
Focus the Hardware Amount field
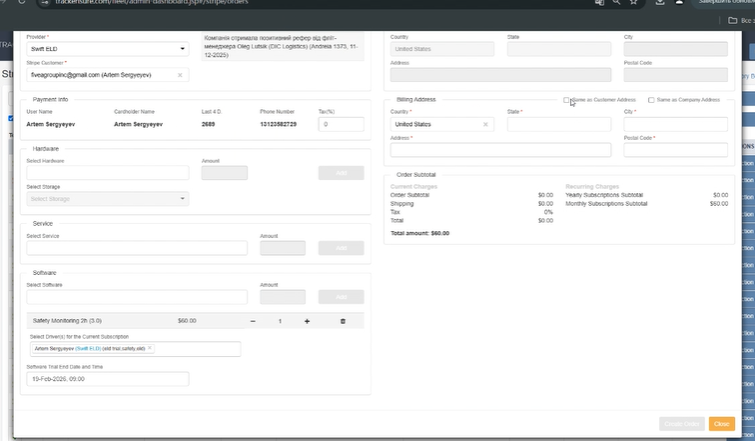[224, 173]
